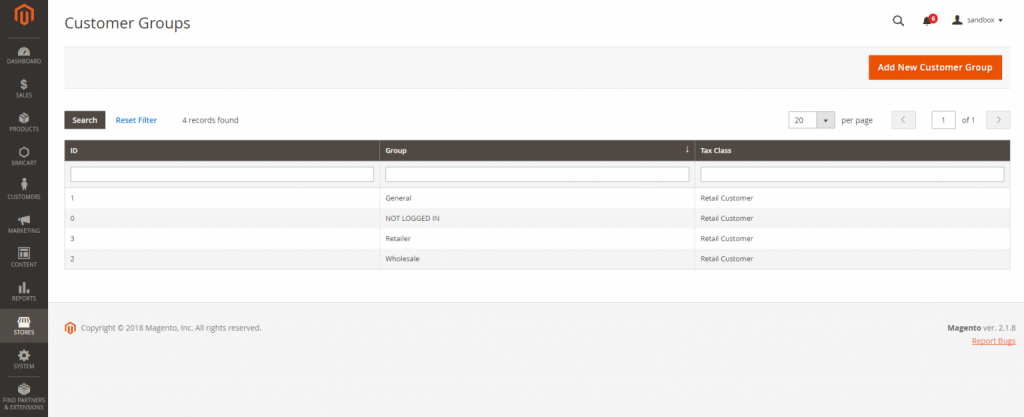The width and height of the screenshot is (1024, 417).
Task: Open the sandbox user account menu
Action: pos(977,21)
